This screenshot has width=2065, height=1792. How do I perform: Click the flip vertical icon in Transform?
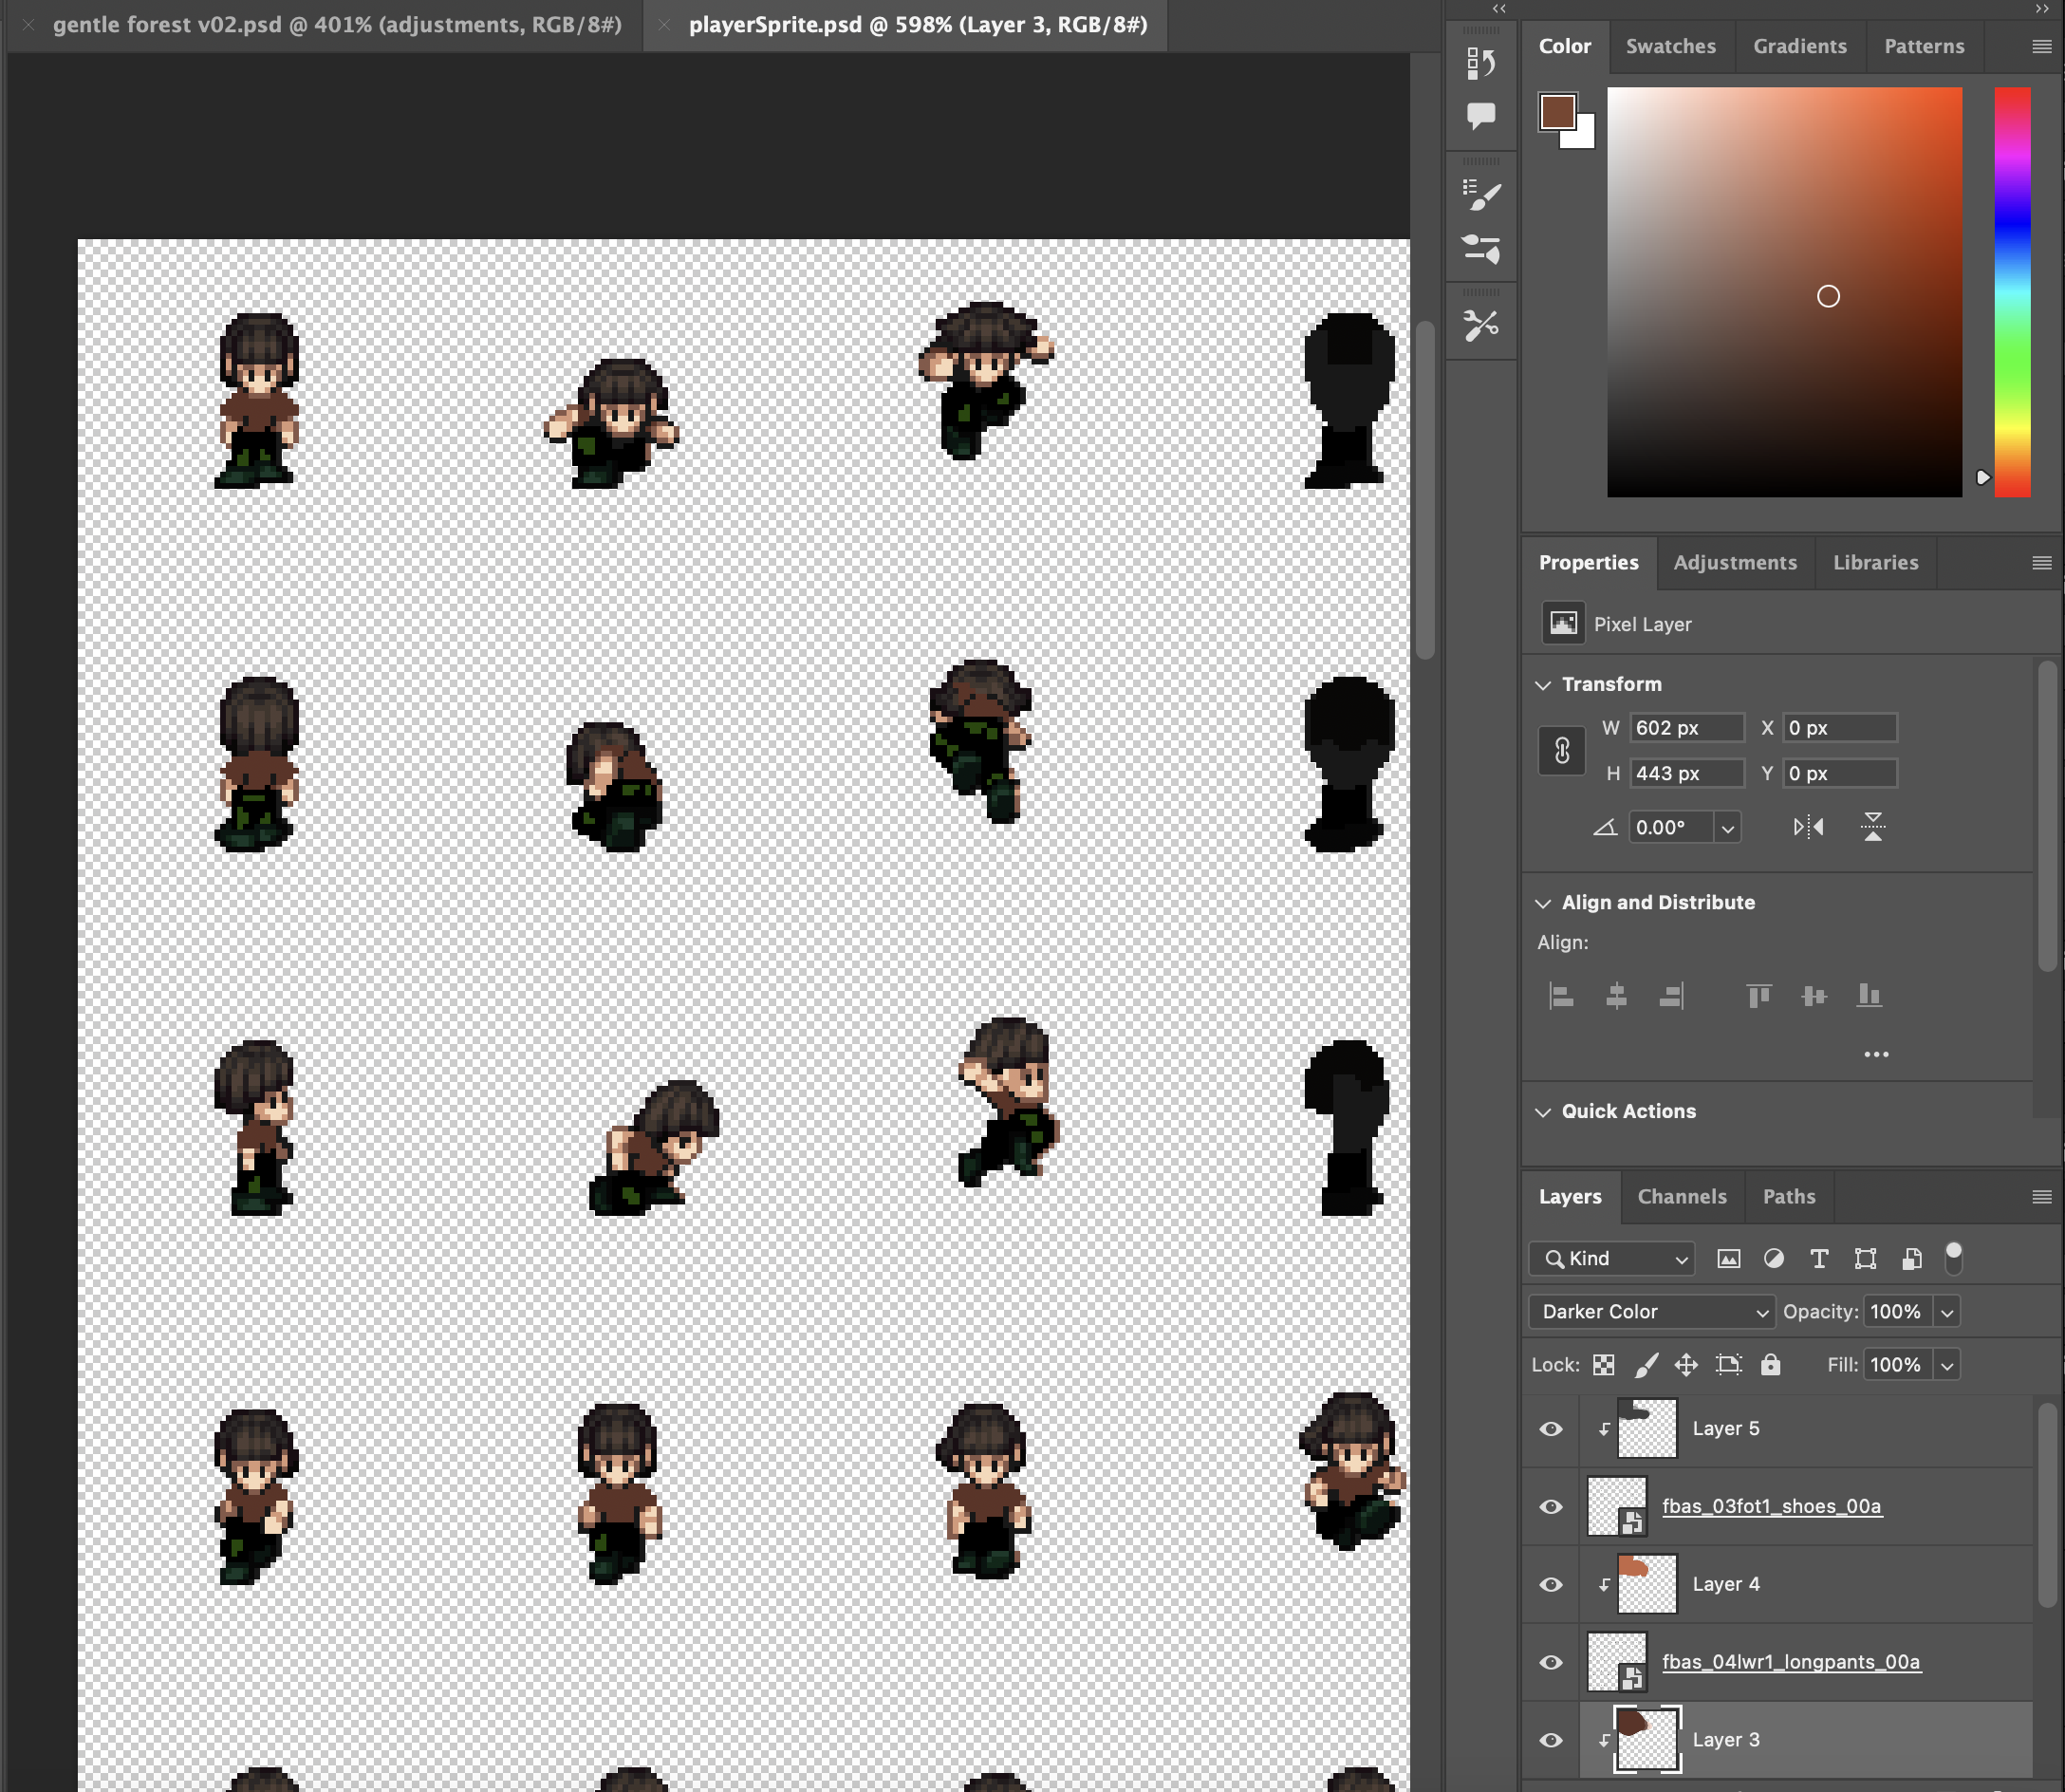(1872, 827)
